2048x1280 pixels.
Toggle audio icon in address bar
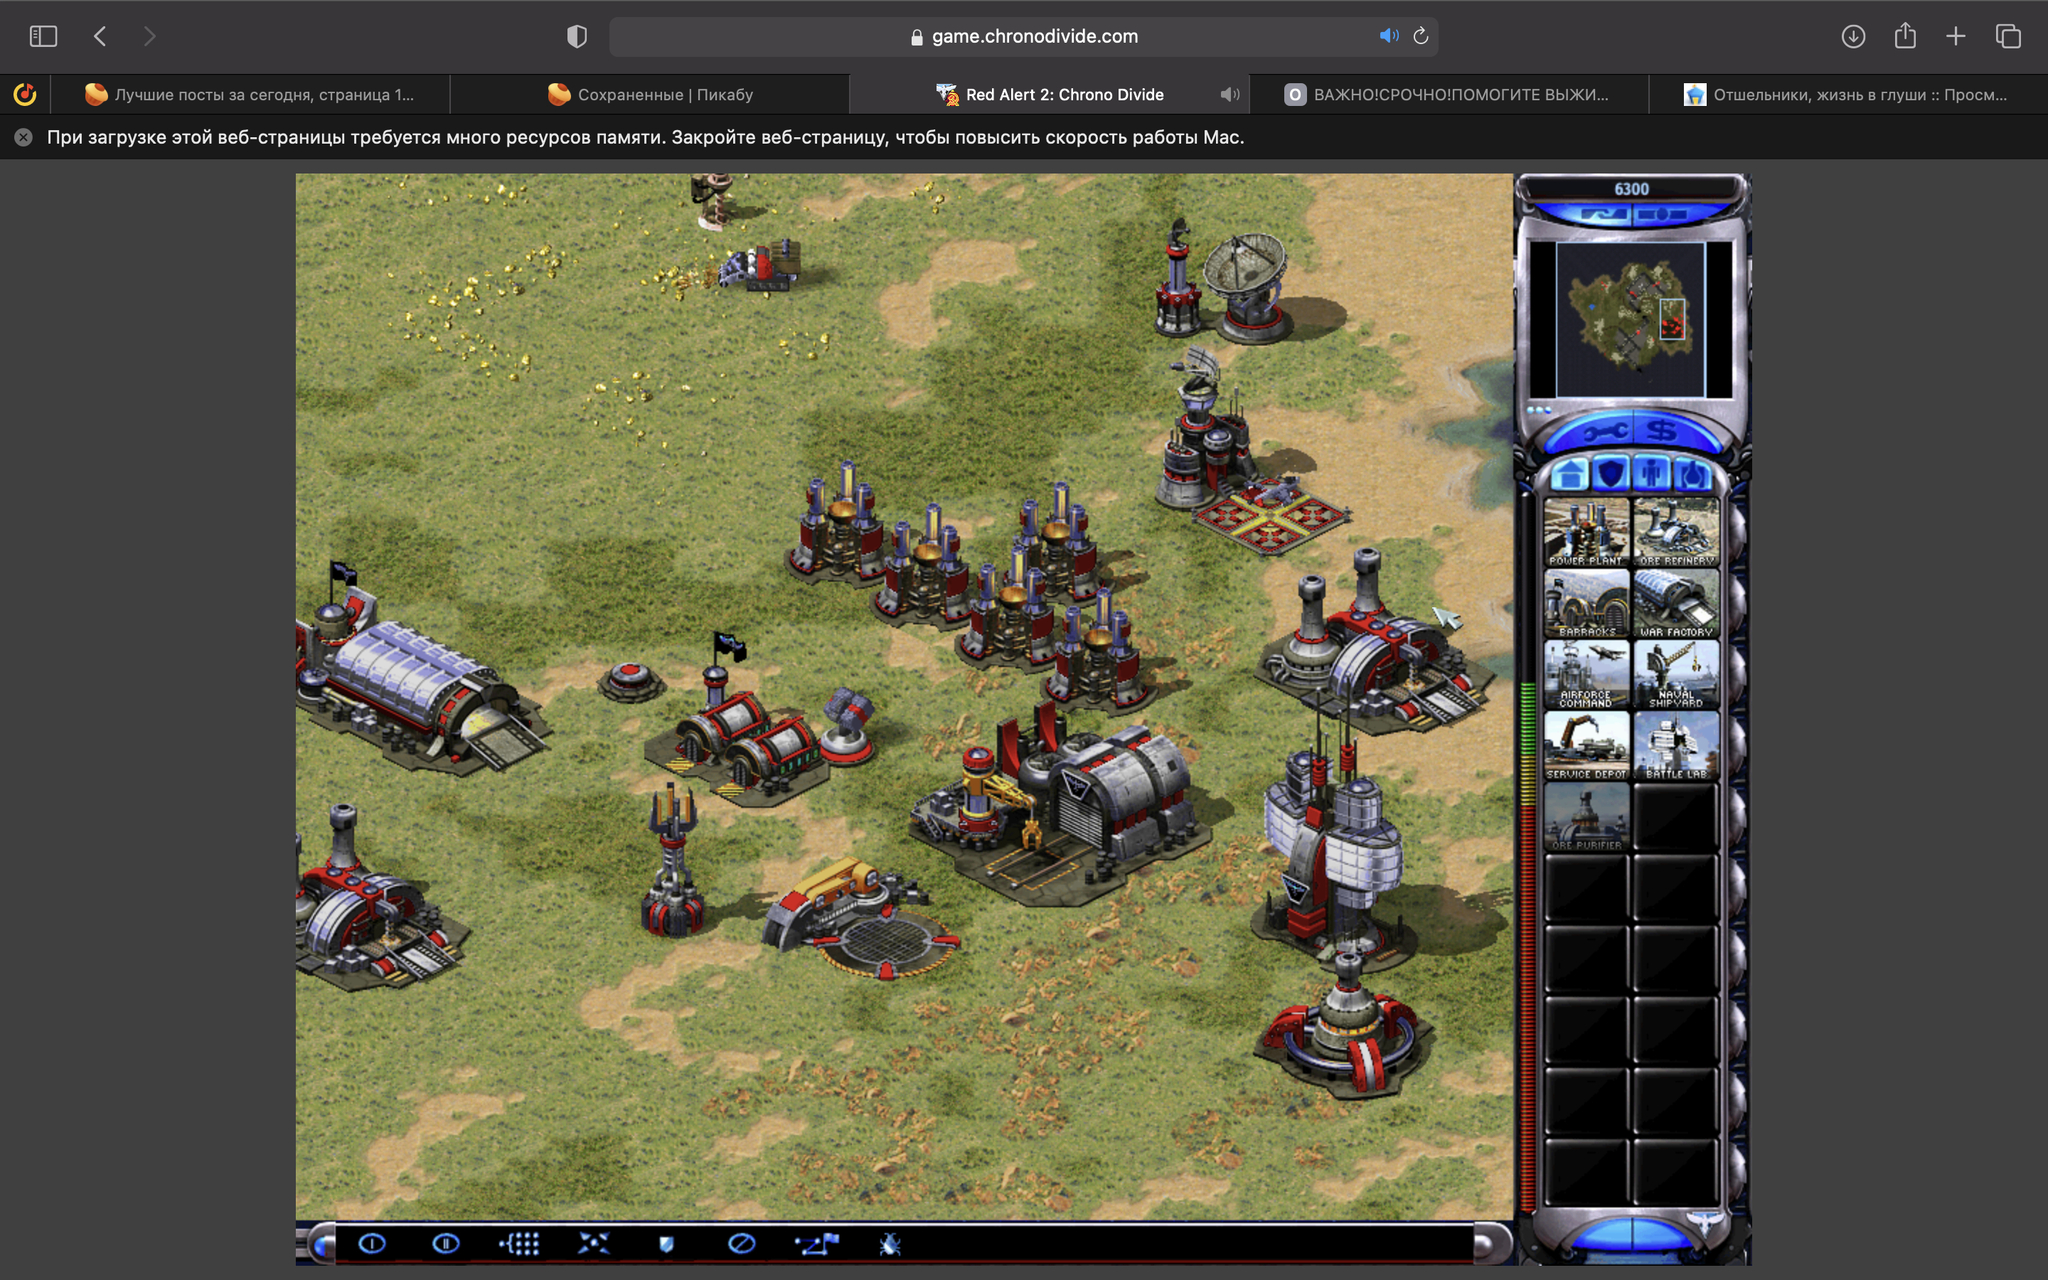[x=1389, y=36]
